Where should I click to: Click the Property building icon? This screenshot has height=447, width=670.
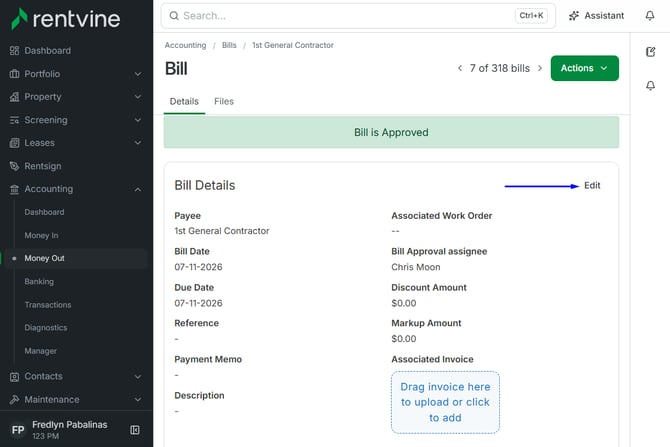pyautogui.click(x=15, y=97)
